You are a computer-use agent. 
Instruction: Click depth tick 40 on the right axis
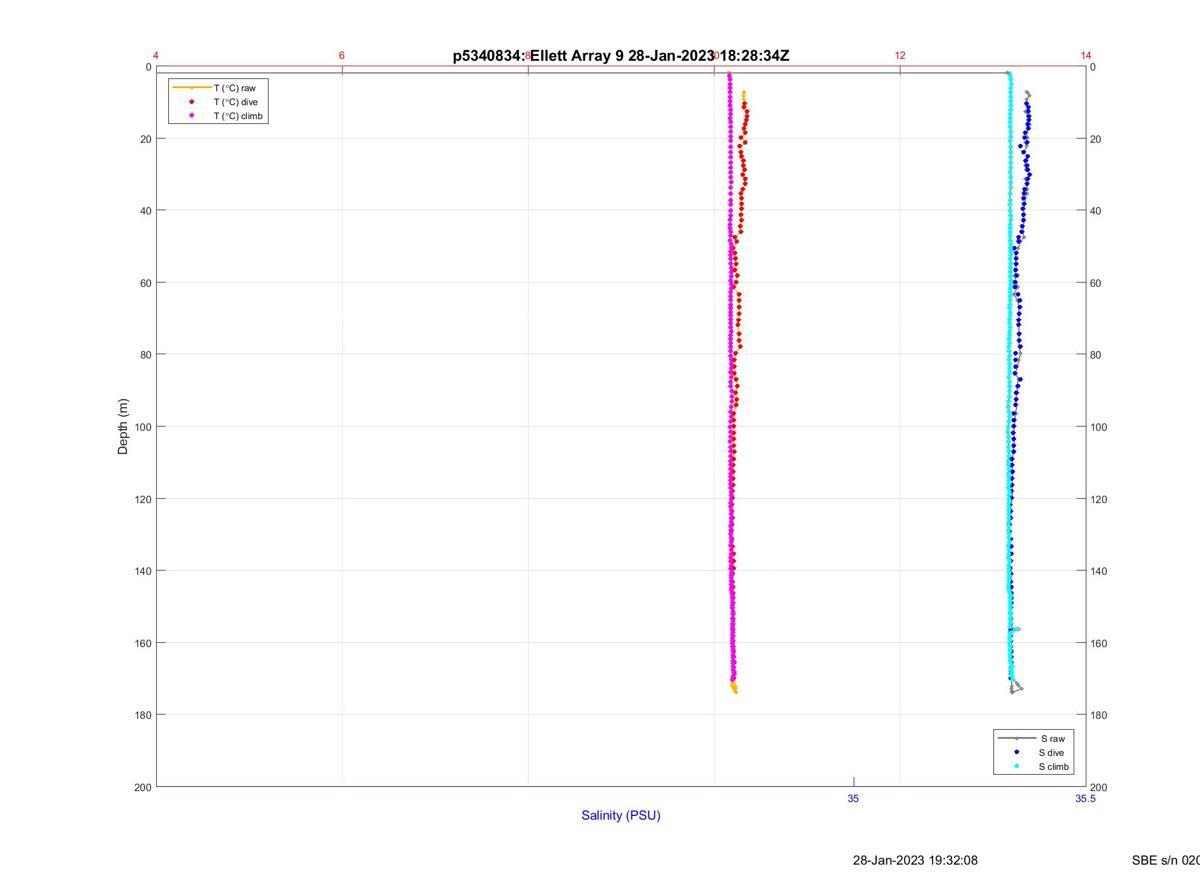point(1096,211)
